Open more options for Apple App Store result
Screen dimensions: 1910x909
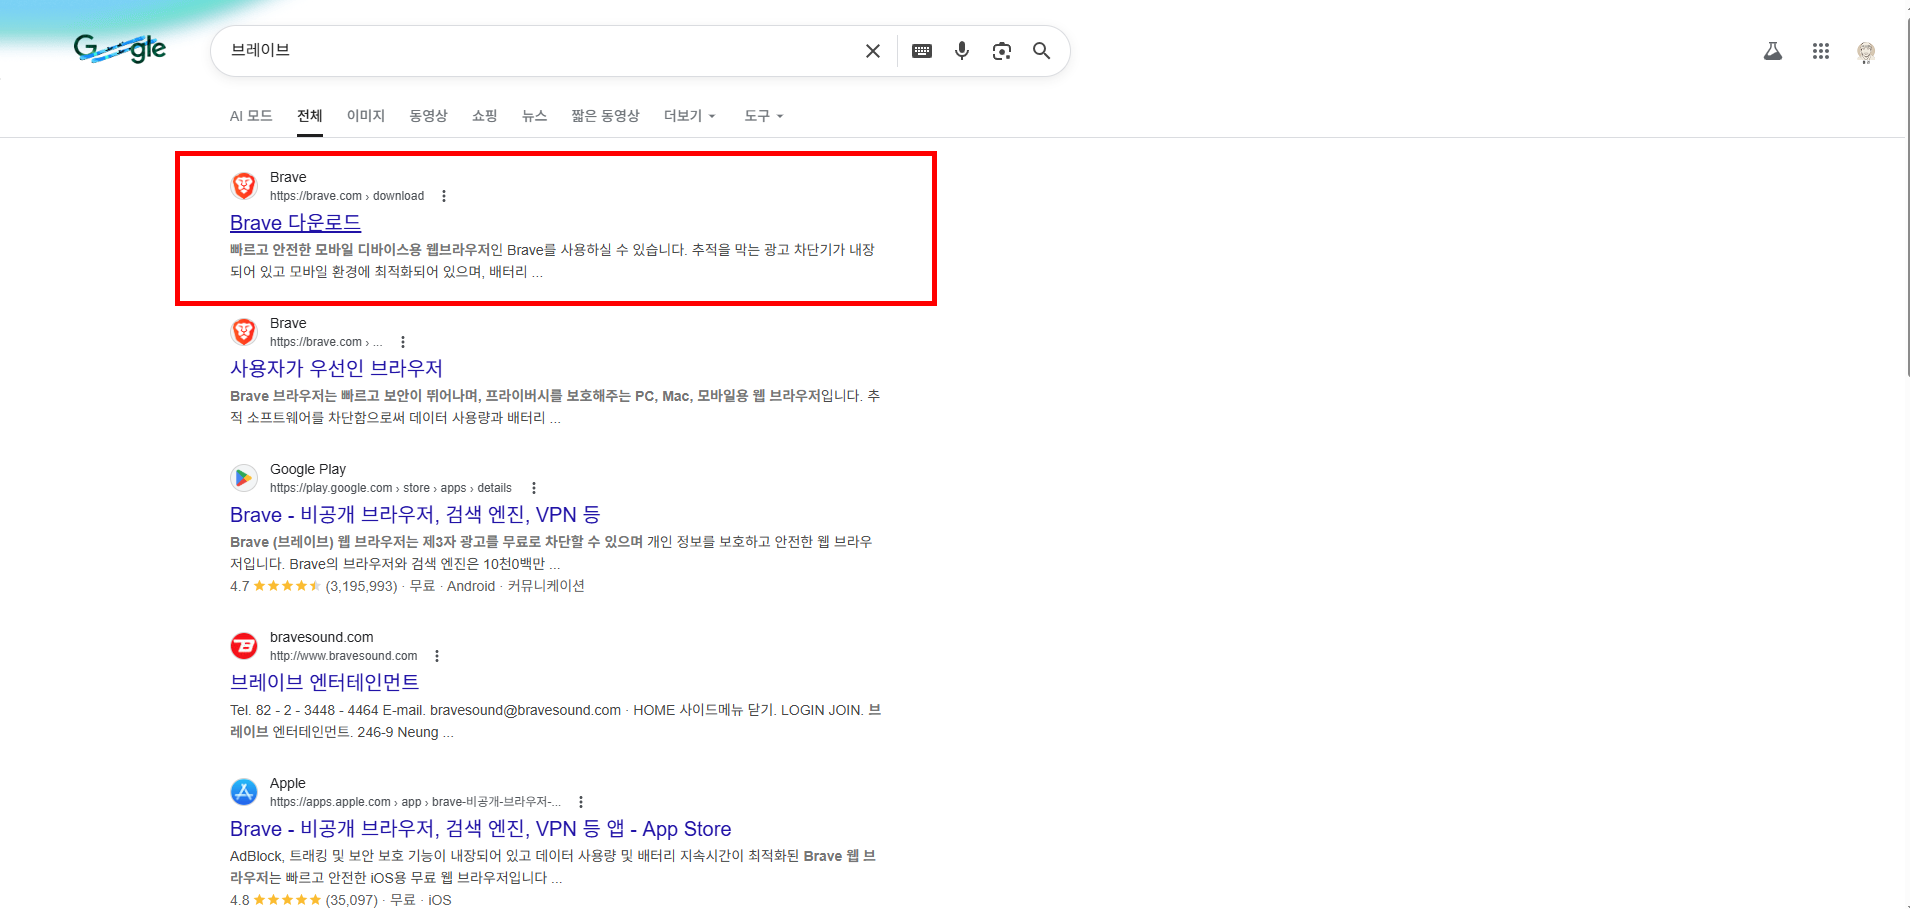pyautogui.click(x=581, y=802)
